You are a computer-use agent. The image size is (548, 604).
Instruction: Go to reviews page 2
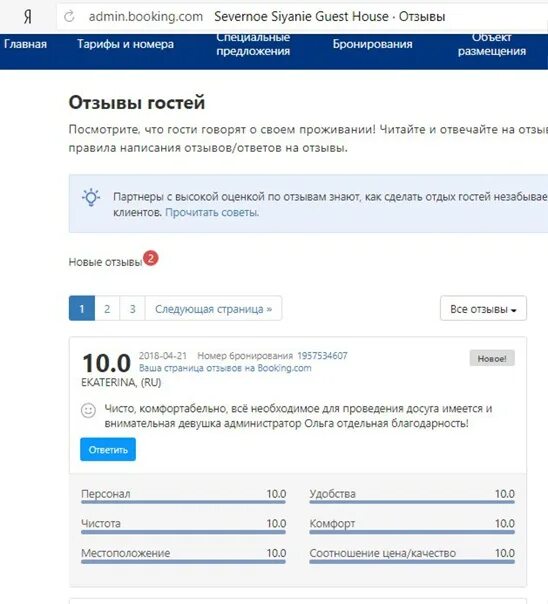pyautogui.click(x=107, y=309)
